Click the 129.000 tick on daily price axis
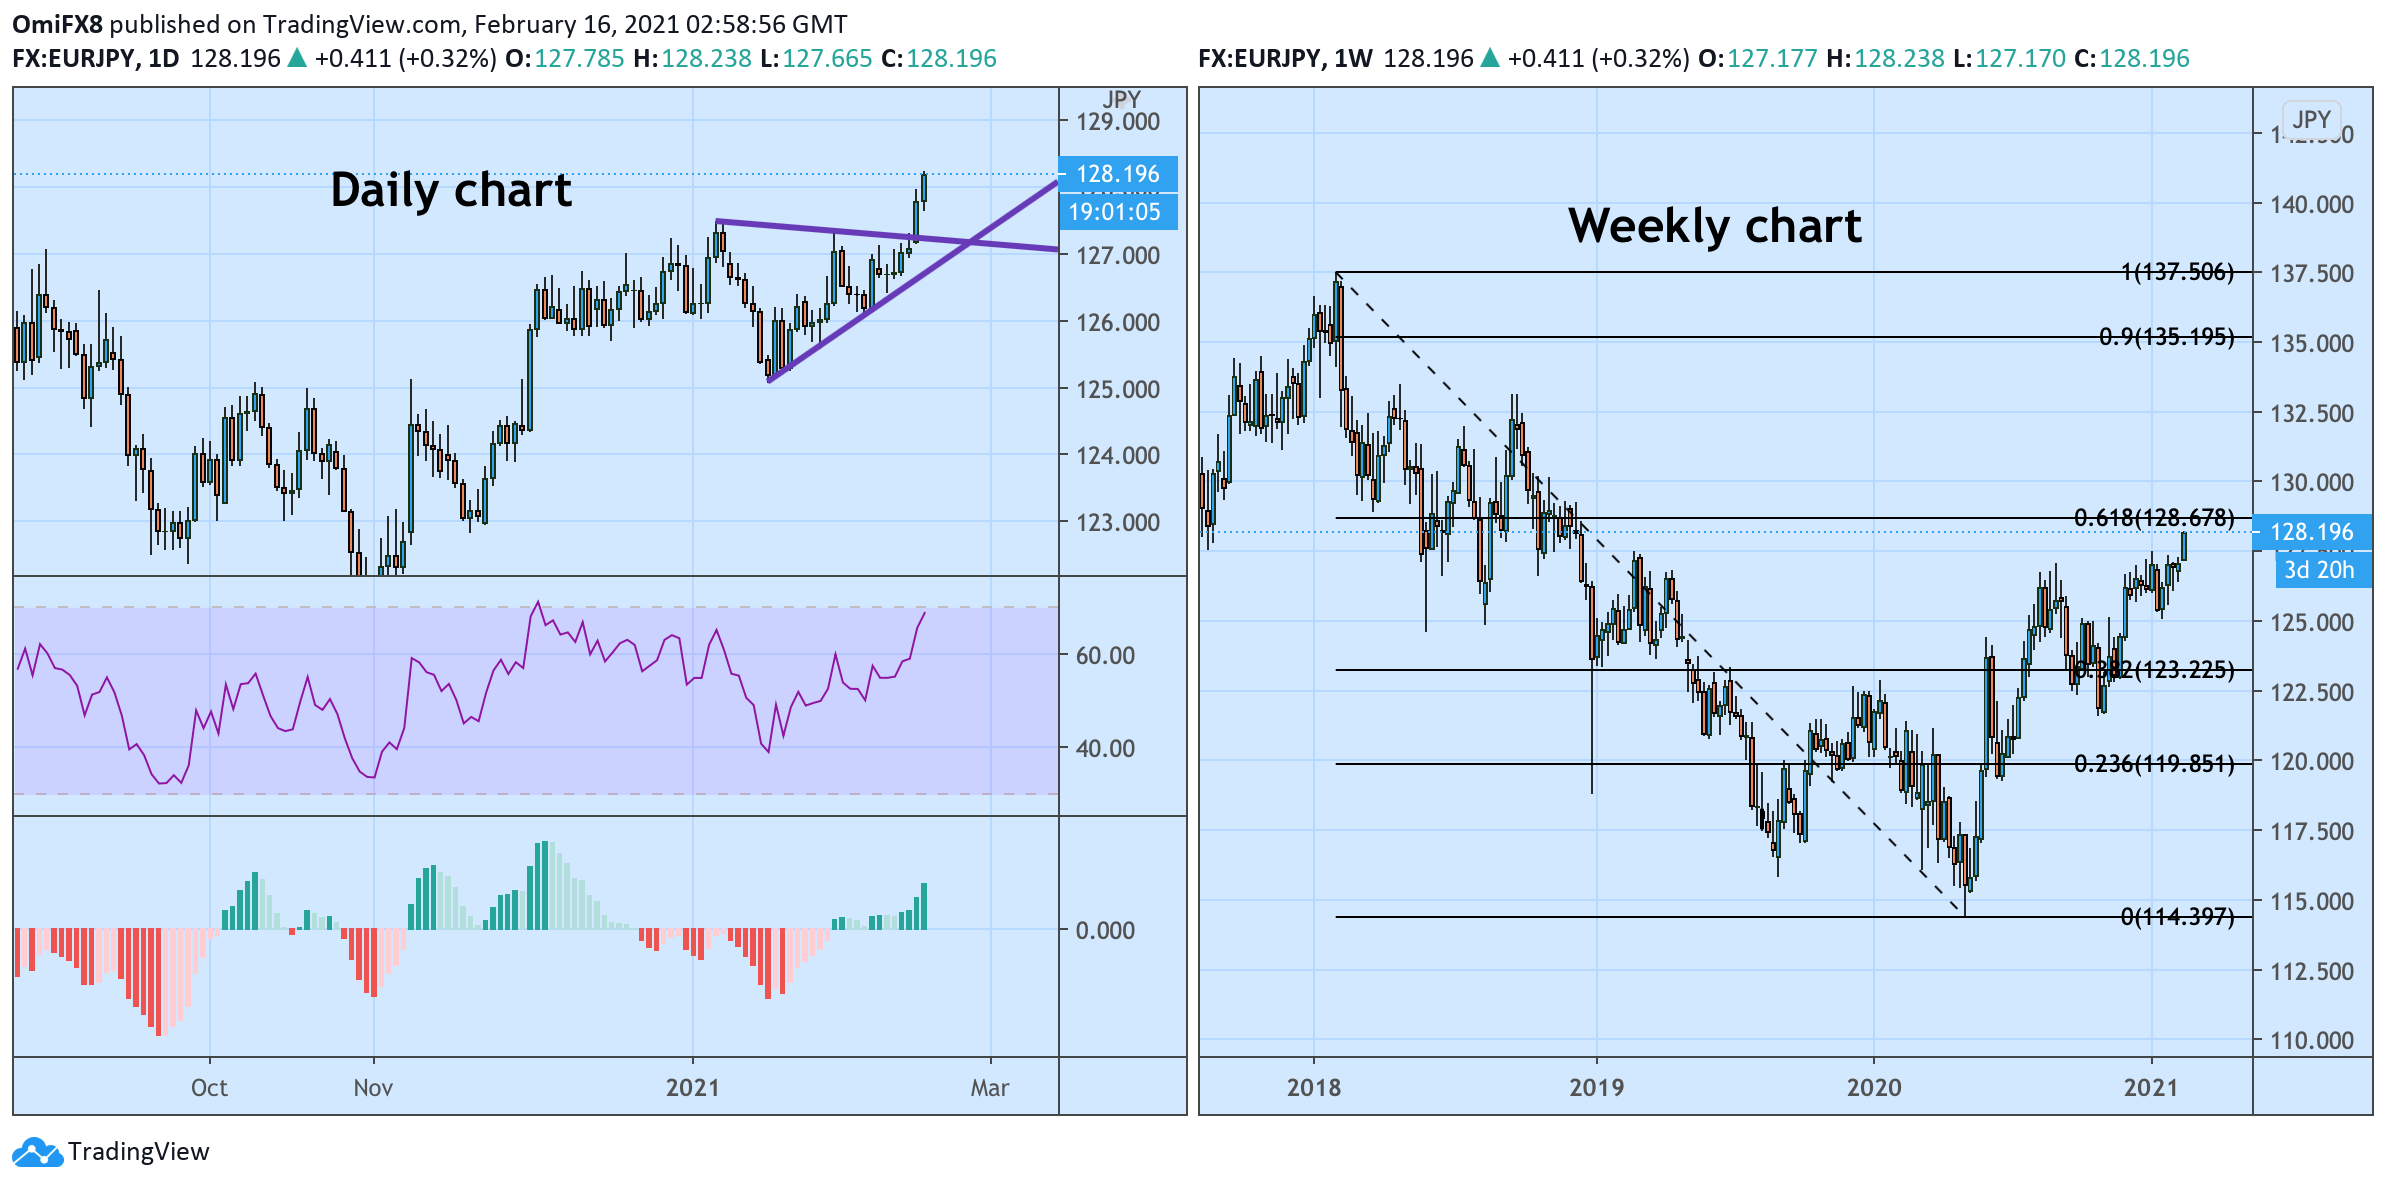This screenshot has width=2386, height=1188. 1118,122
